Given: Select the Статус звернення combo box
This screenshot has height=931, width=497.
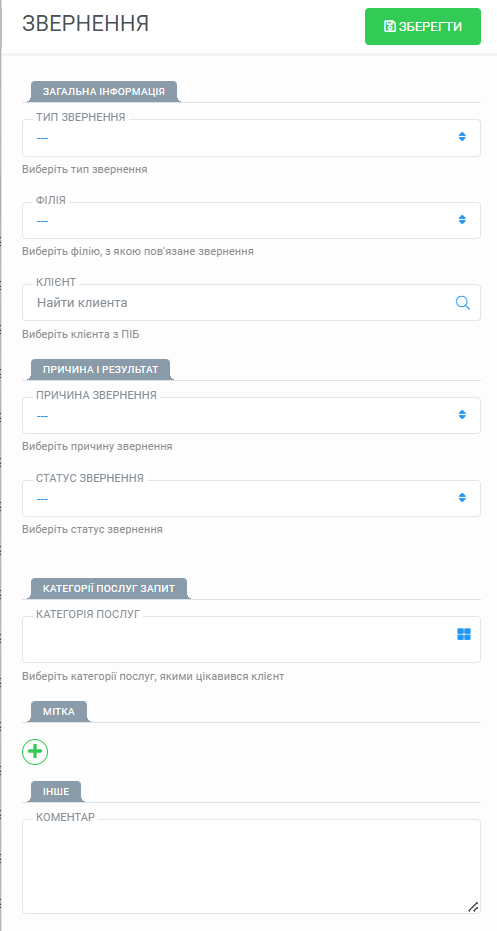Looking at the screenshot, I should click(x=251, y=498).
